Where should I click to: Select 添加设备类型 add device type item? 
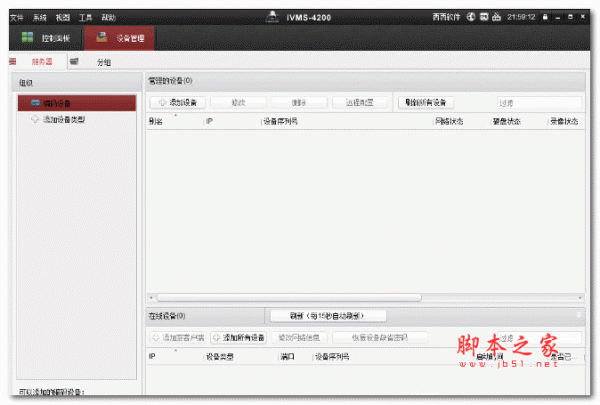(x=64, y=119)
